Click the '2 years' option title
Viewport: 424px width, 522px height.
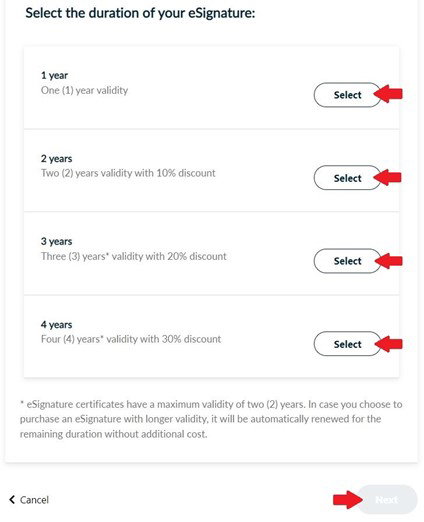tap(56, 159)
